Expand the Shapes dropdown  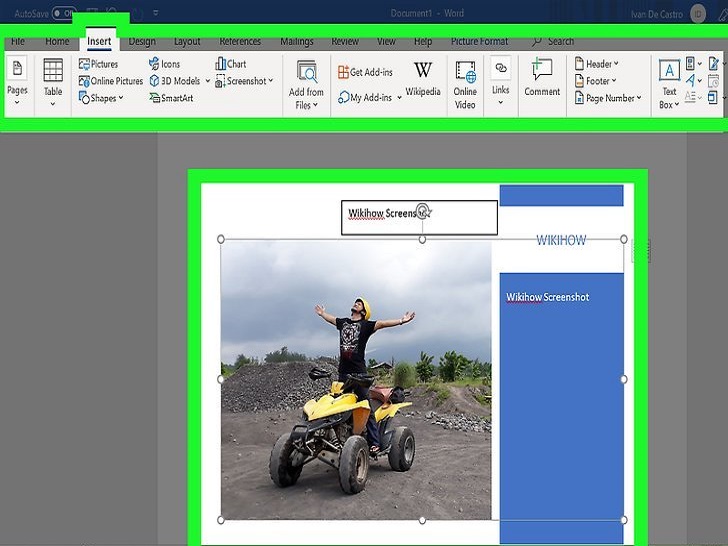pos(101,98)
